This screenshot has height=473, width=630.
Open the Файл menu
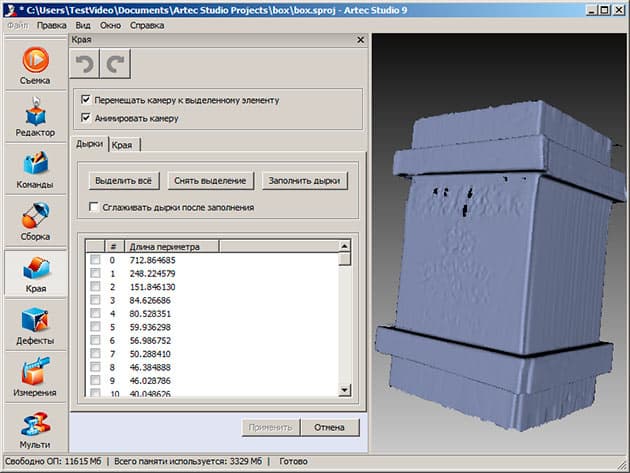tap(18, 25)
